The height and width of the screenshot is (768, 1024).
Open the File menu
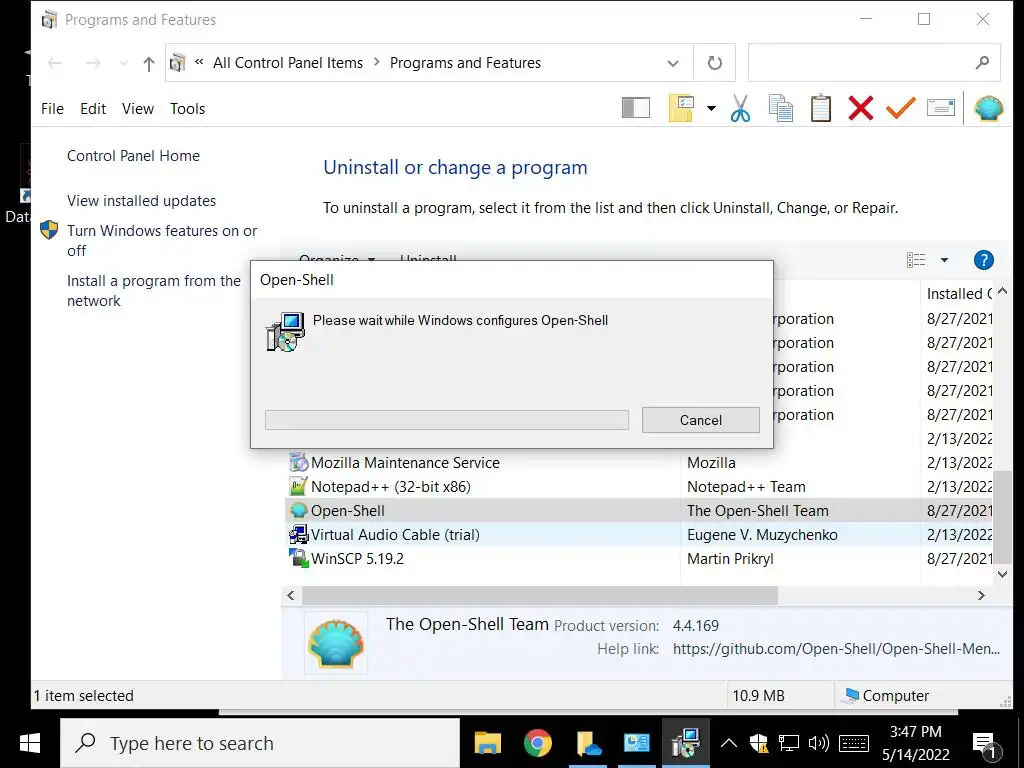click(x=52, y=109)
